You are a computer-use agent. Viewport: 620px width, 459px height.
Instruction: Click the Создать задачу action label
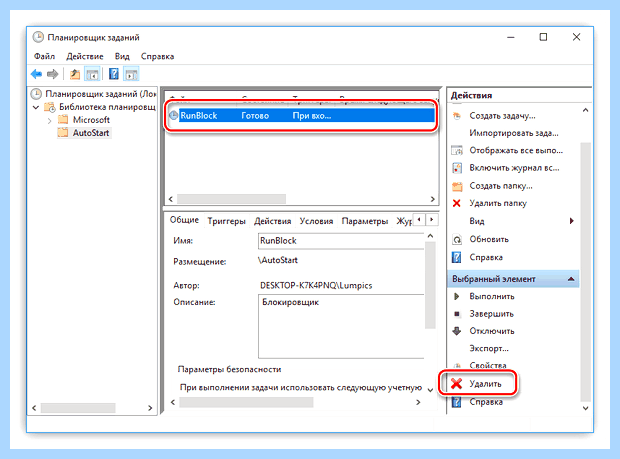click(x=502, y=116)
